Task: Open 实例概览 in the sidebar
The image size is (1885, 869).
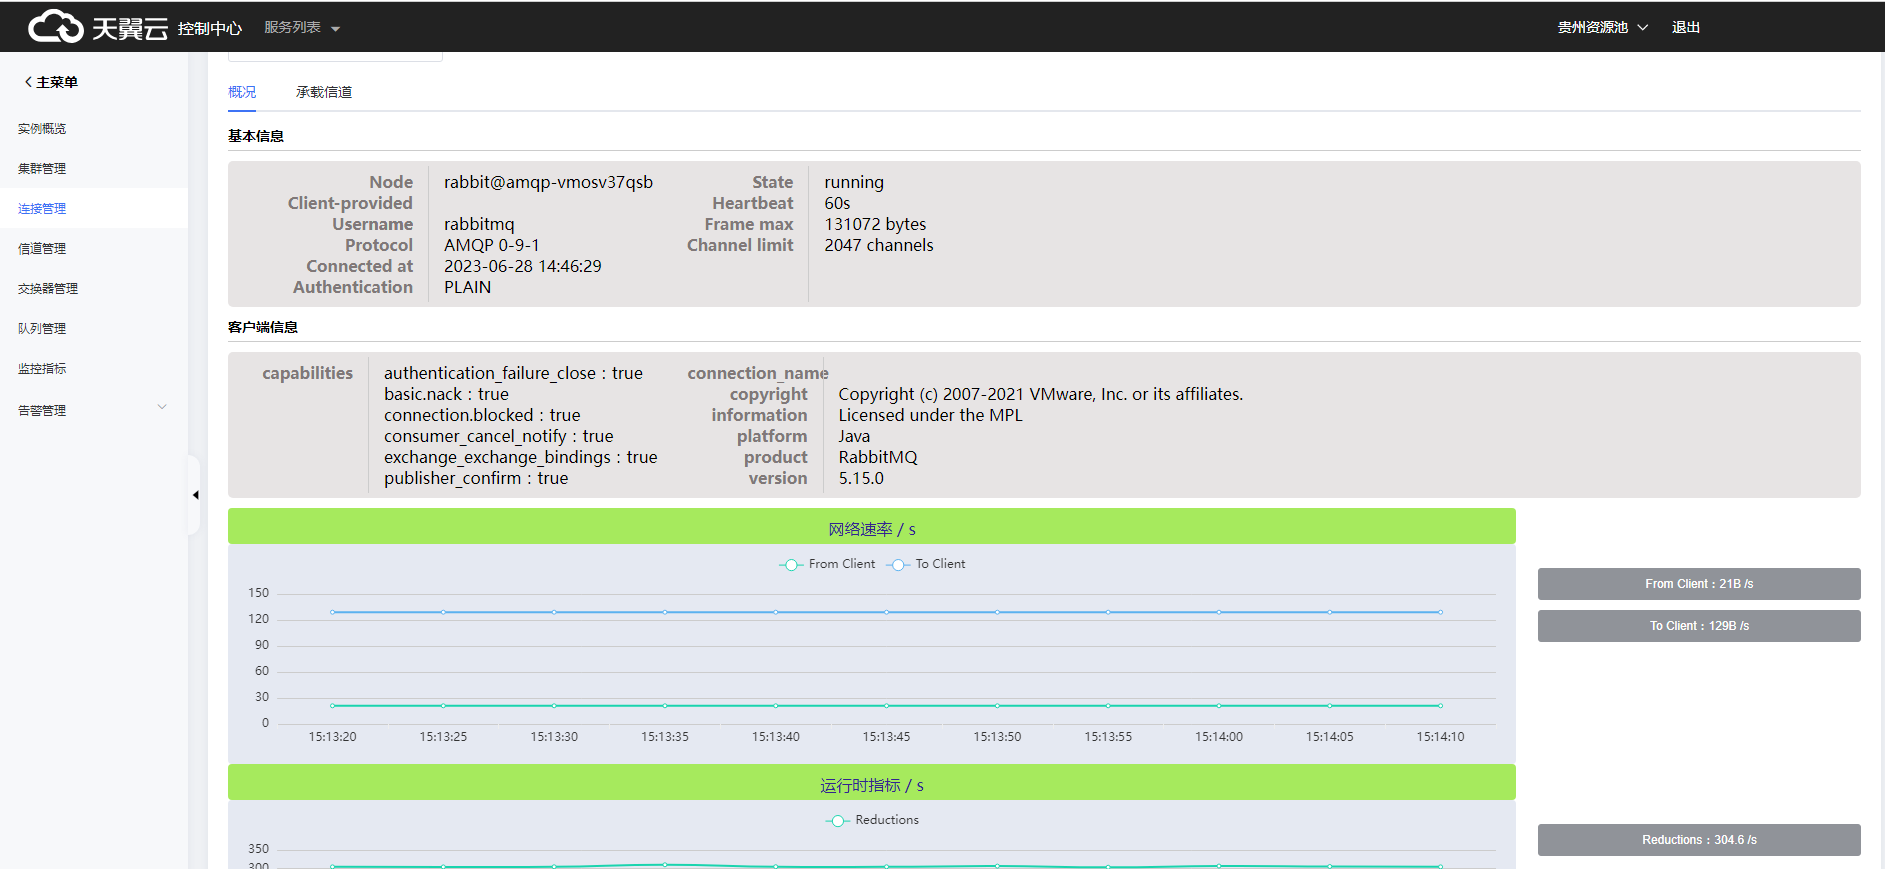Action: (42, 129)
